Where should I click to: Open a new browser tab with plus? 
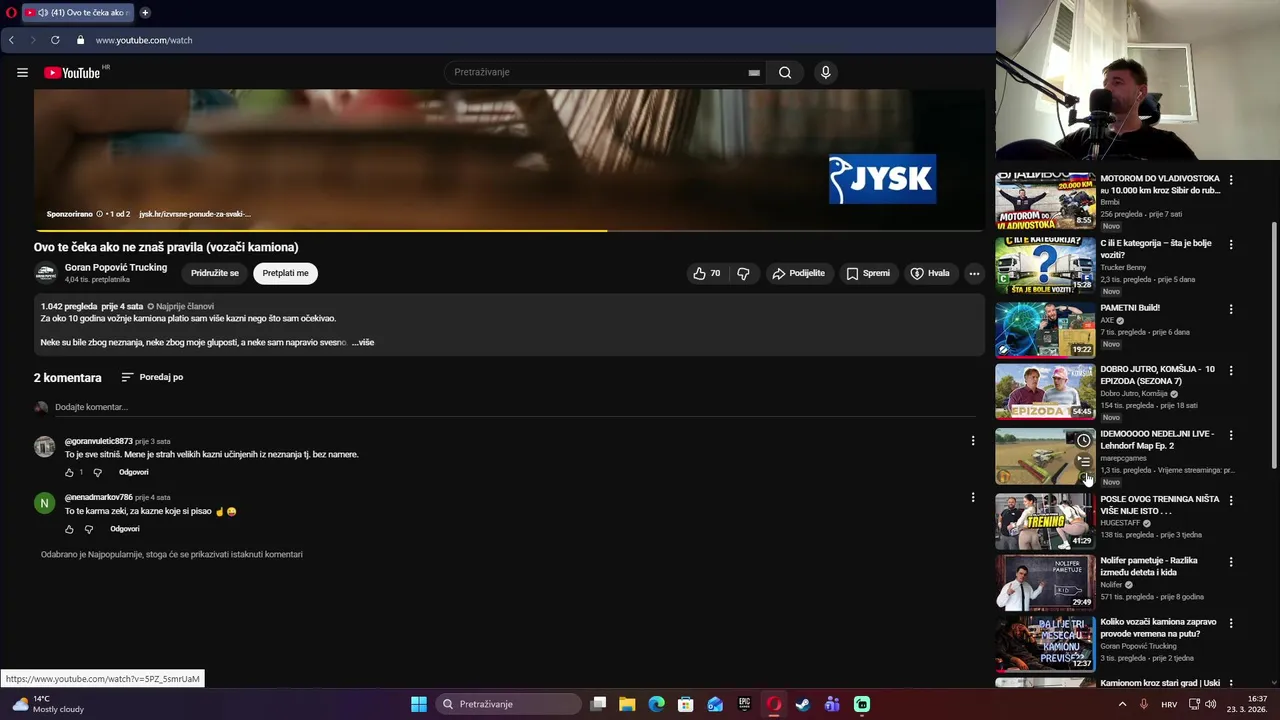tap(145, 12)
